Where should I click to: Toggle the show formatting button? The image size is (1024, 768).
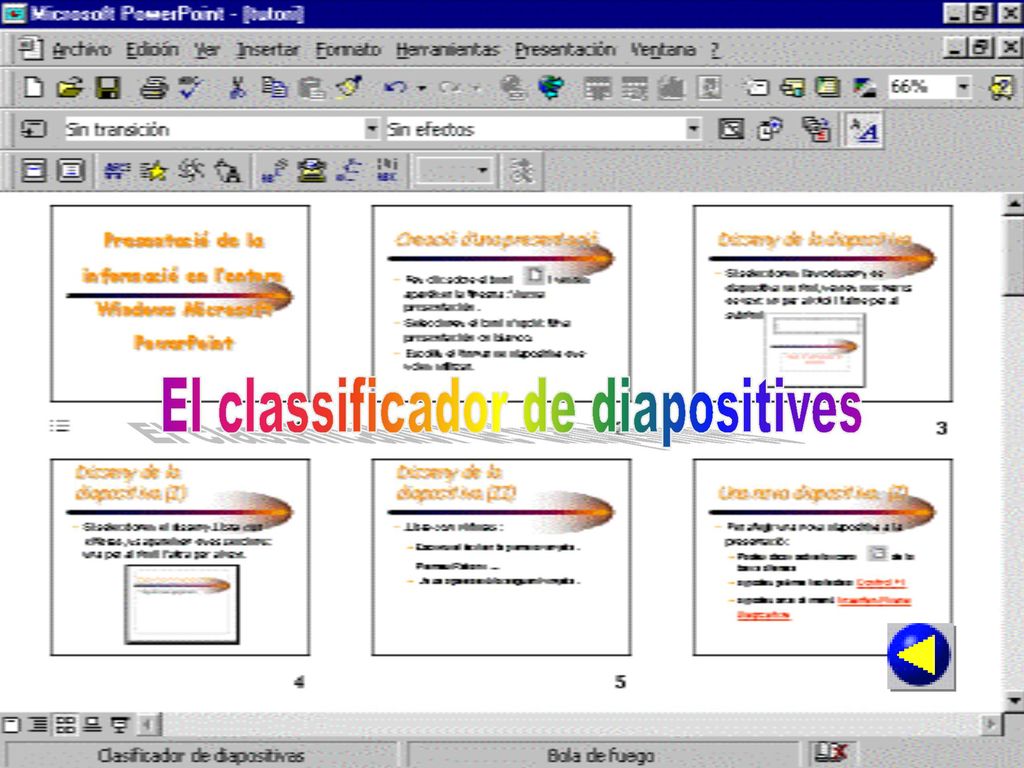coord(864,129)
